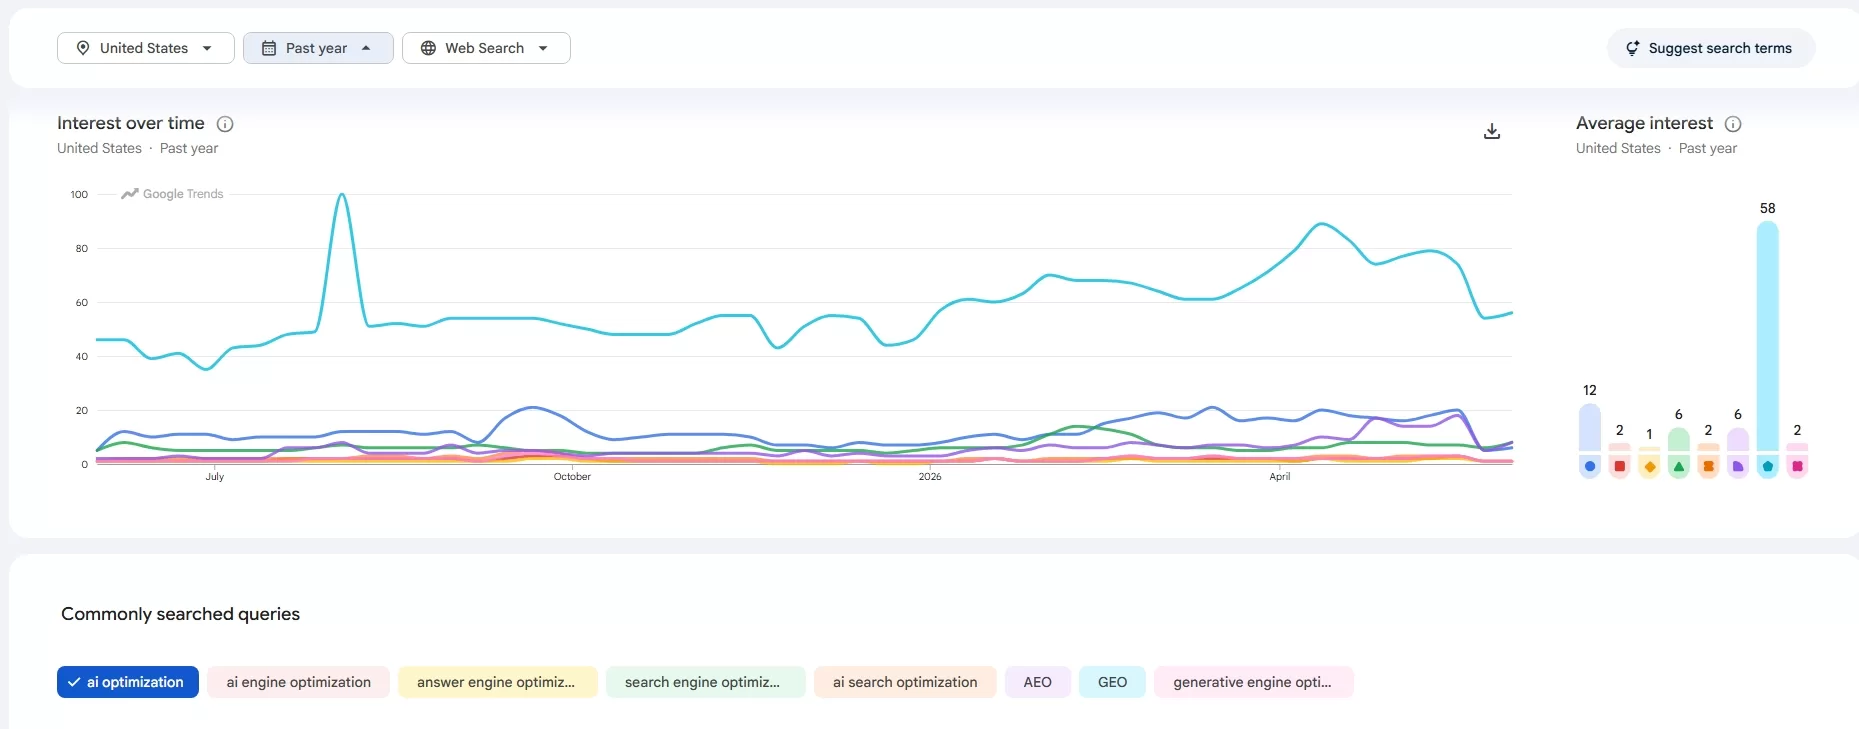Image resolution: width=1859 pixels, height=729 pixels.
Task: Click the October label on the time axis
Action: (572, 477)
